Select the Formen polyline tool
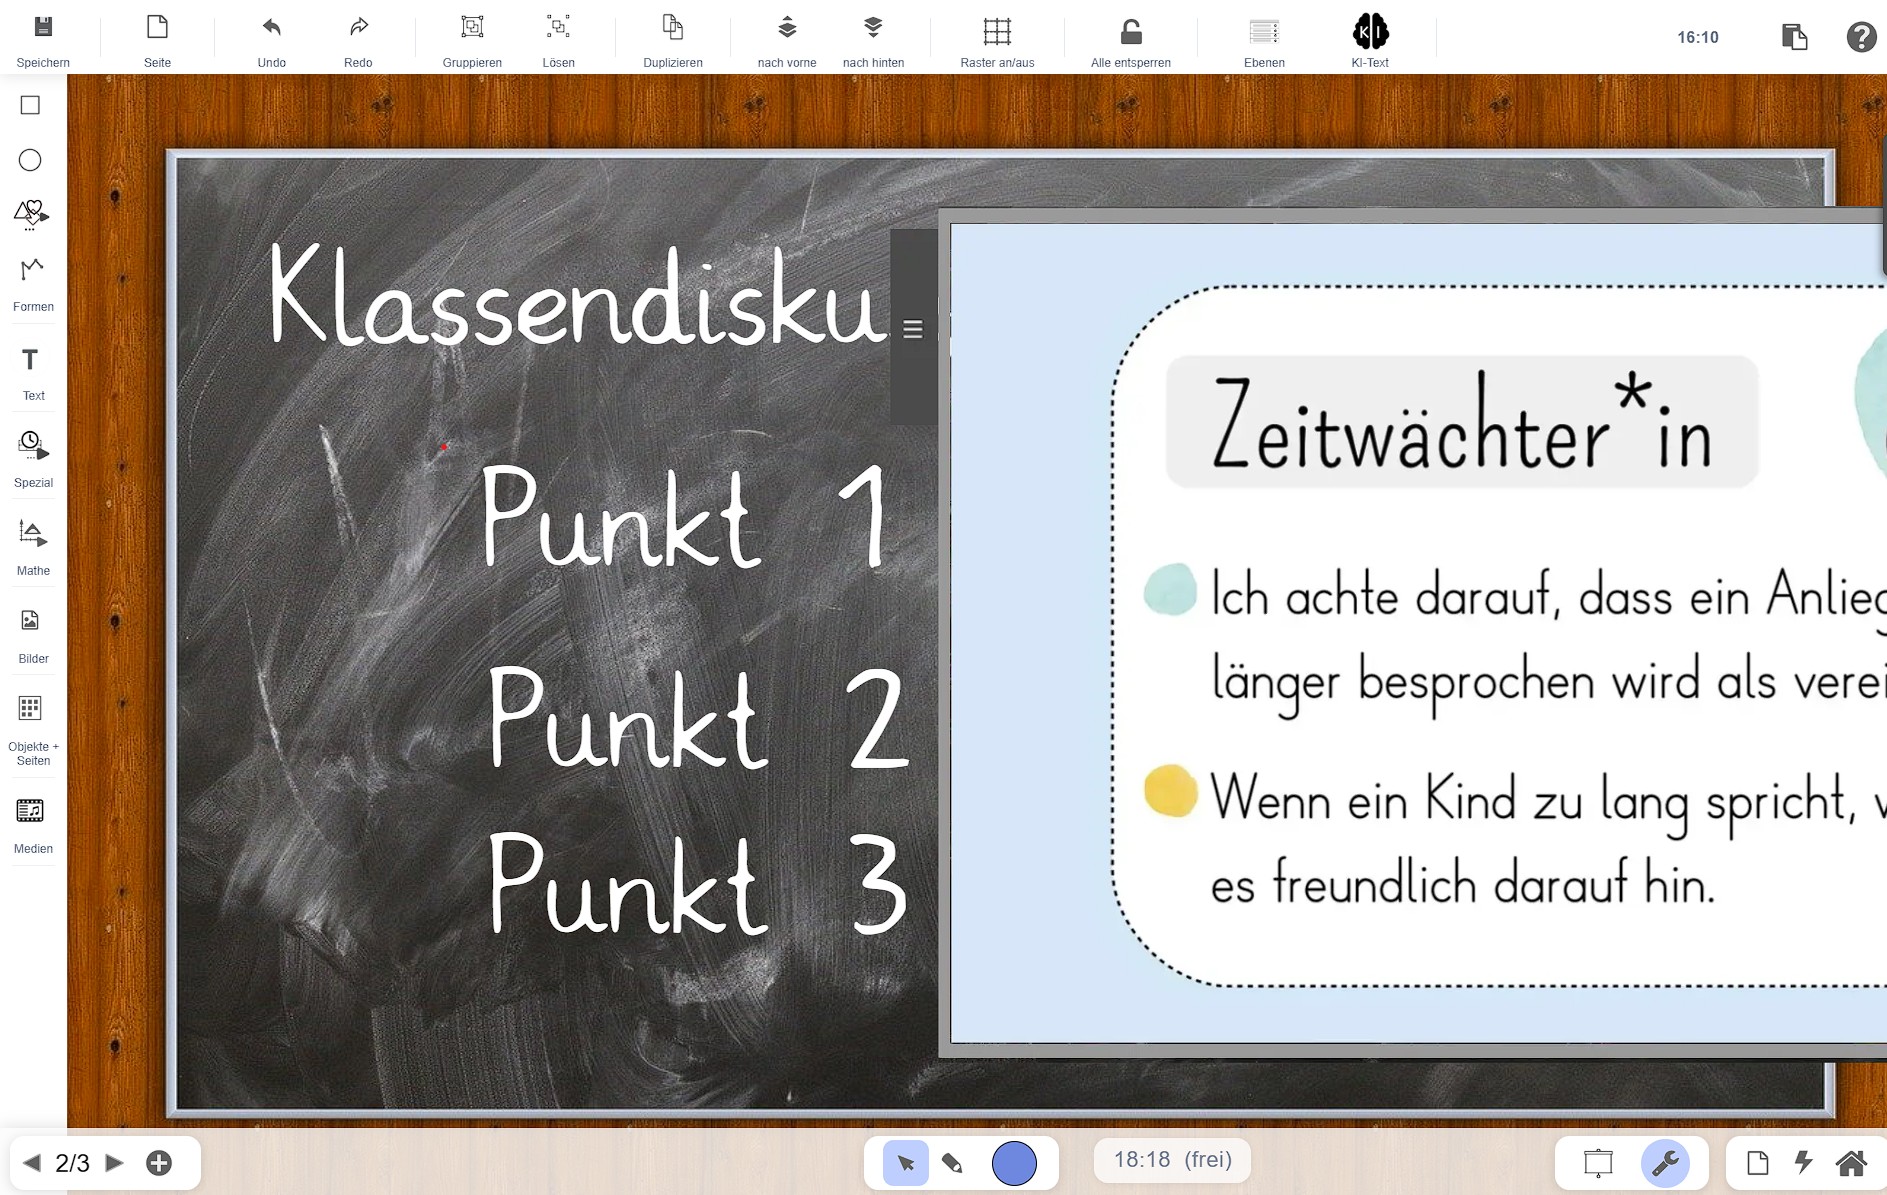This screenshot has height=1195, width=1887. [x=33, y=270]
